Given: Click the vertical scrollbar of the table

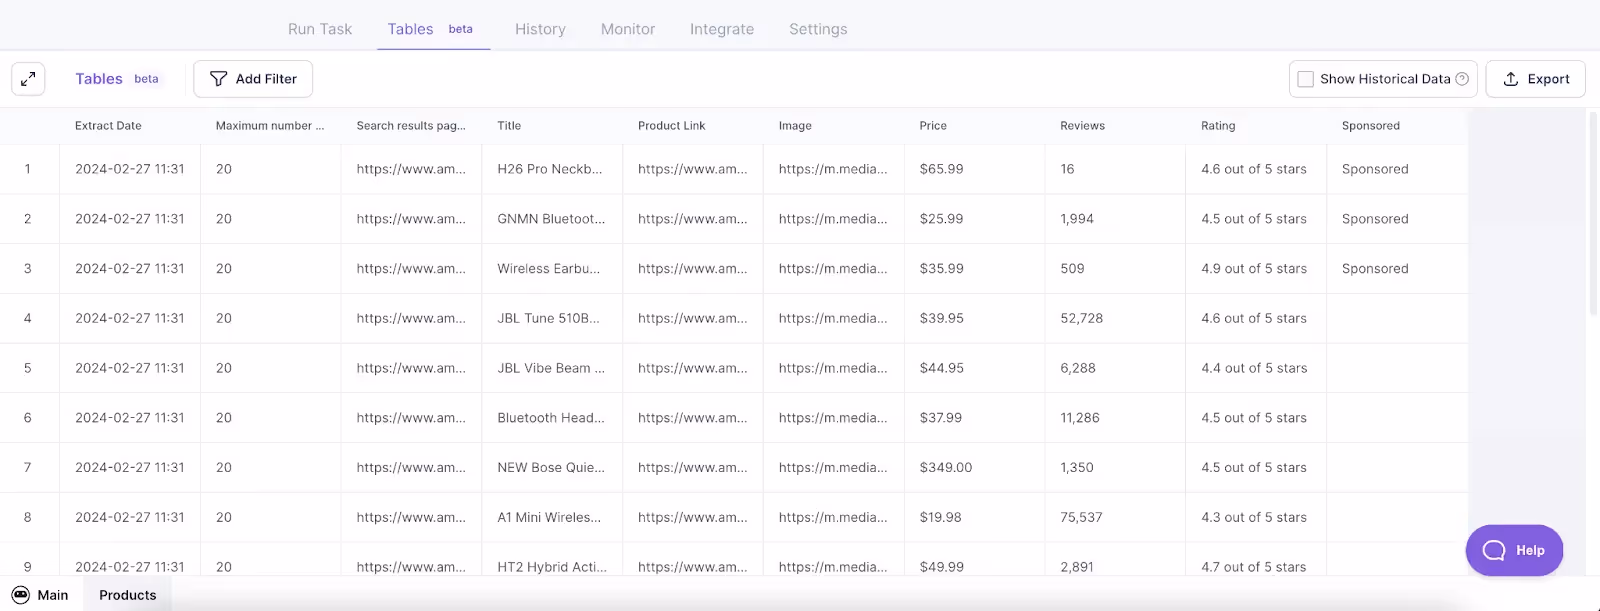Looking at the screenshot, I should [x=1593, y=215].
